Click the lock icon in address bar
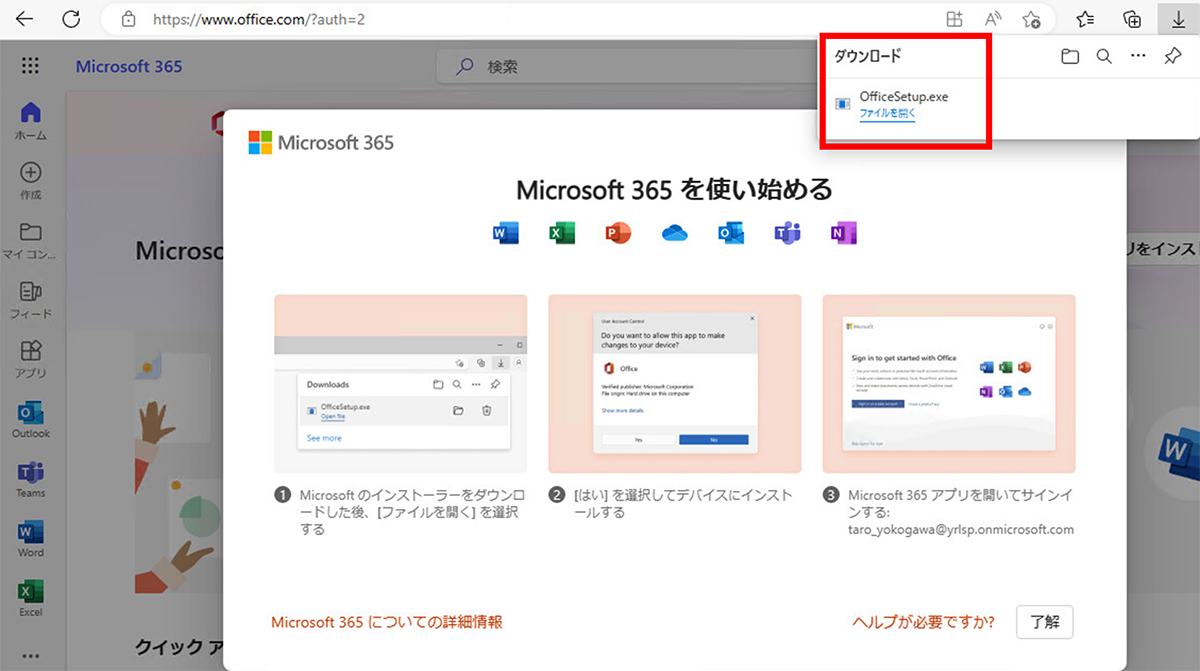1200x671 pixels. [x=127, y=19]
